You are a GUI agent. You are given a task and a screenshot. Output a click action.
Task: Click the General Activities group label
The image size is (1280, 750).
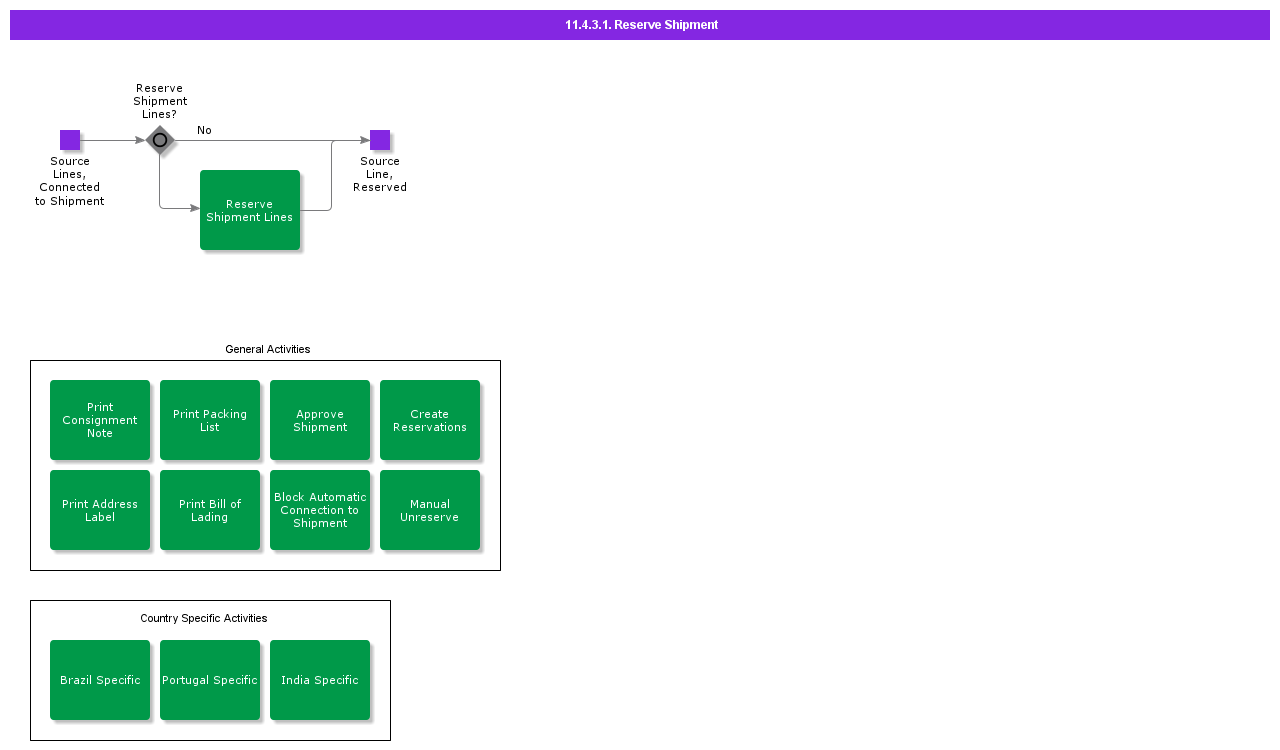tap(268, 349)
